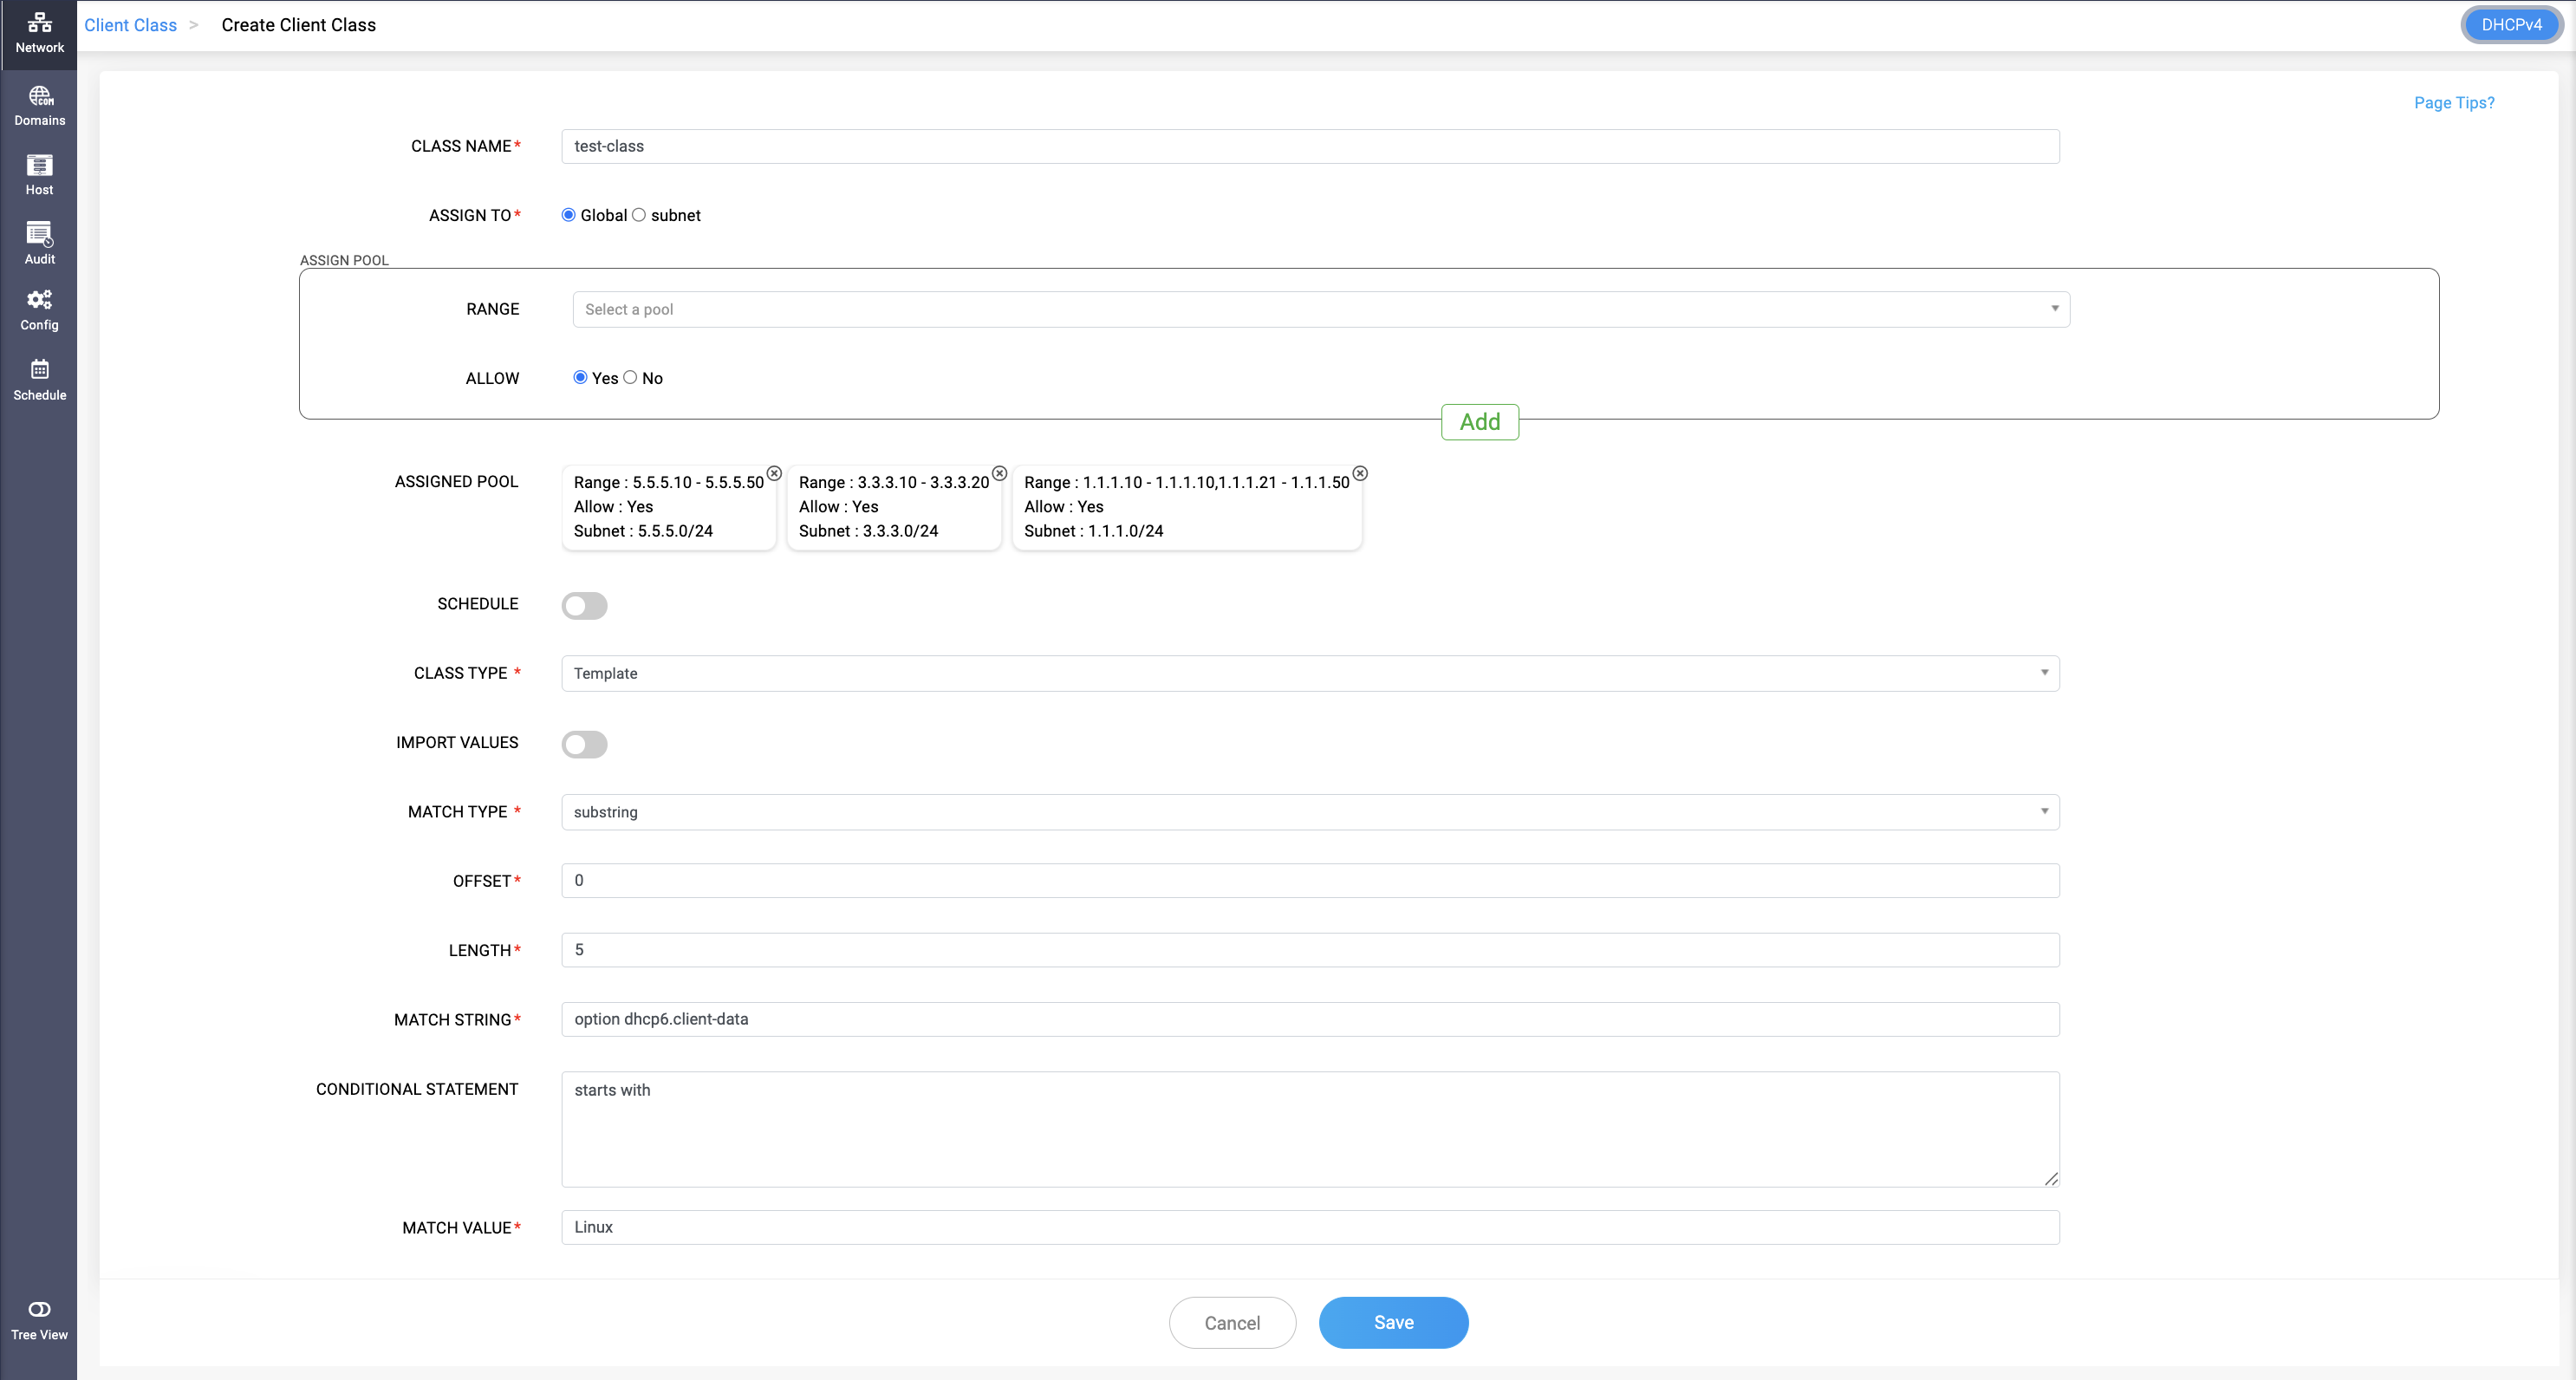Open the Audit sidebar icon
The height and width of the screenshot is (1380, 2576).
(x=39, y=243)
